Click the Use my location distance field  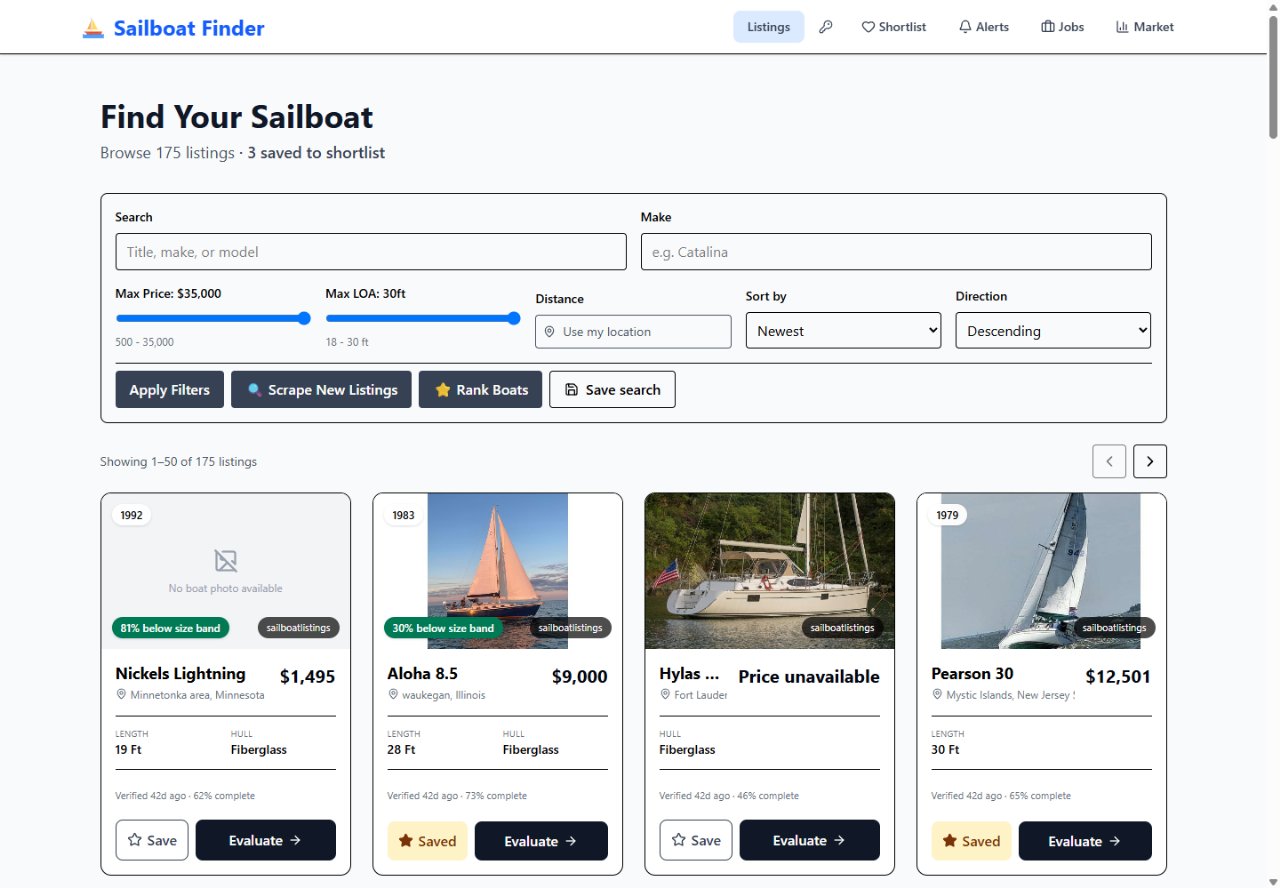[x=633, y=332]
